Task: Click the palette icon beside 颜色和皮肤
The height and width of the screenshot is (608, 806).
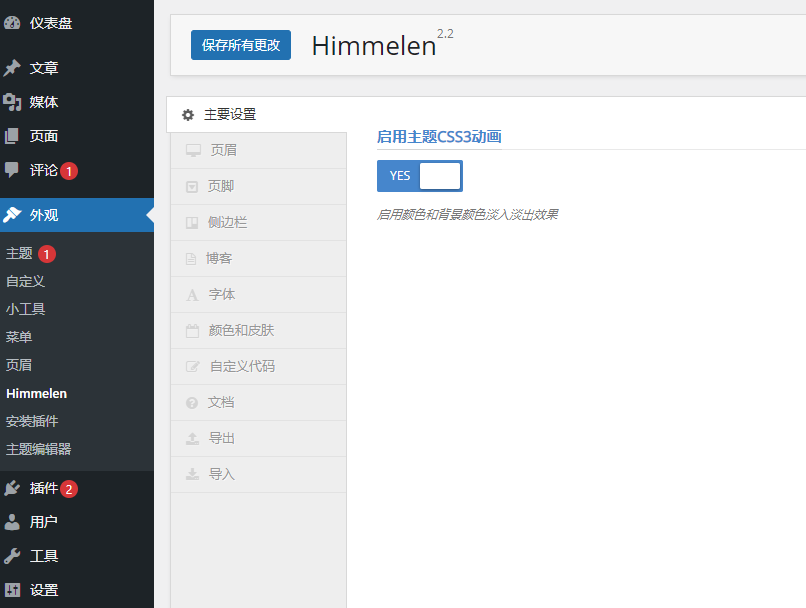Action: click(192, 330)
